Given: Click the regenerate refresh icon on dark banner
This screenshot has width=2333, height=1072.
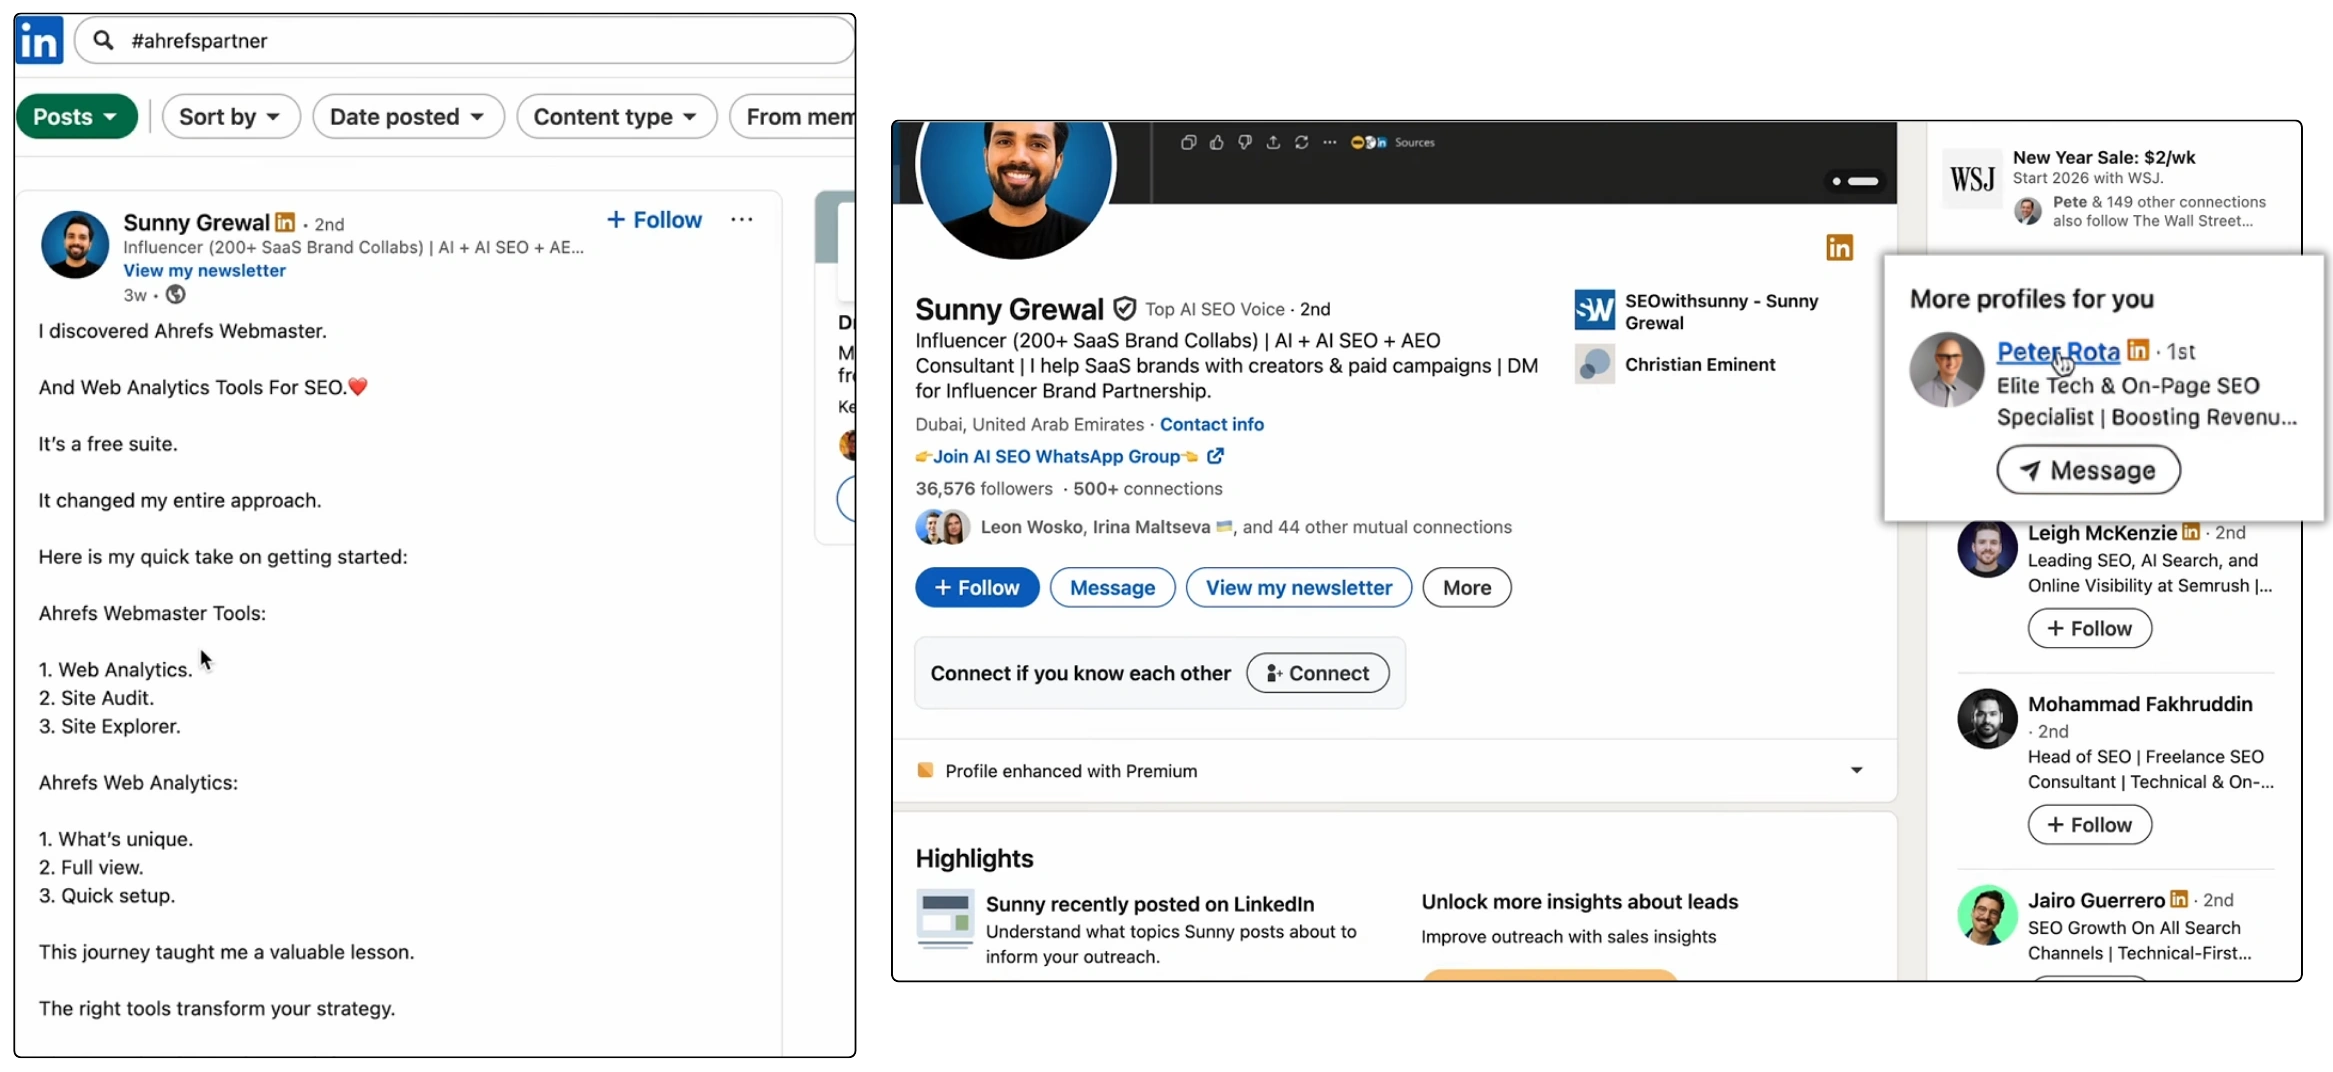Looking at the screenshot, I should point(1301,142).
